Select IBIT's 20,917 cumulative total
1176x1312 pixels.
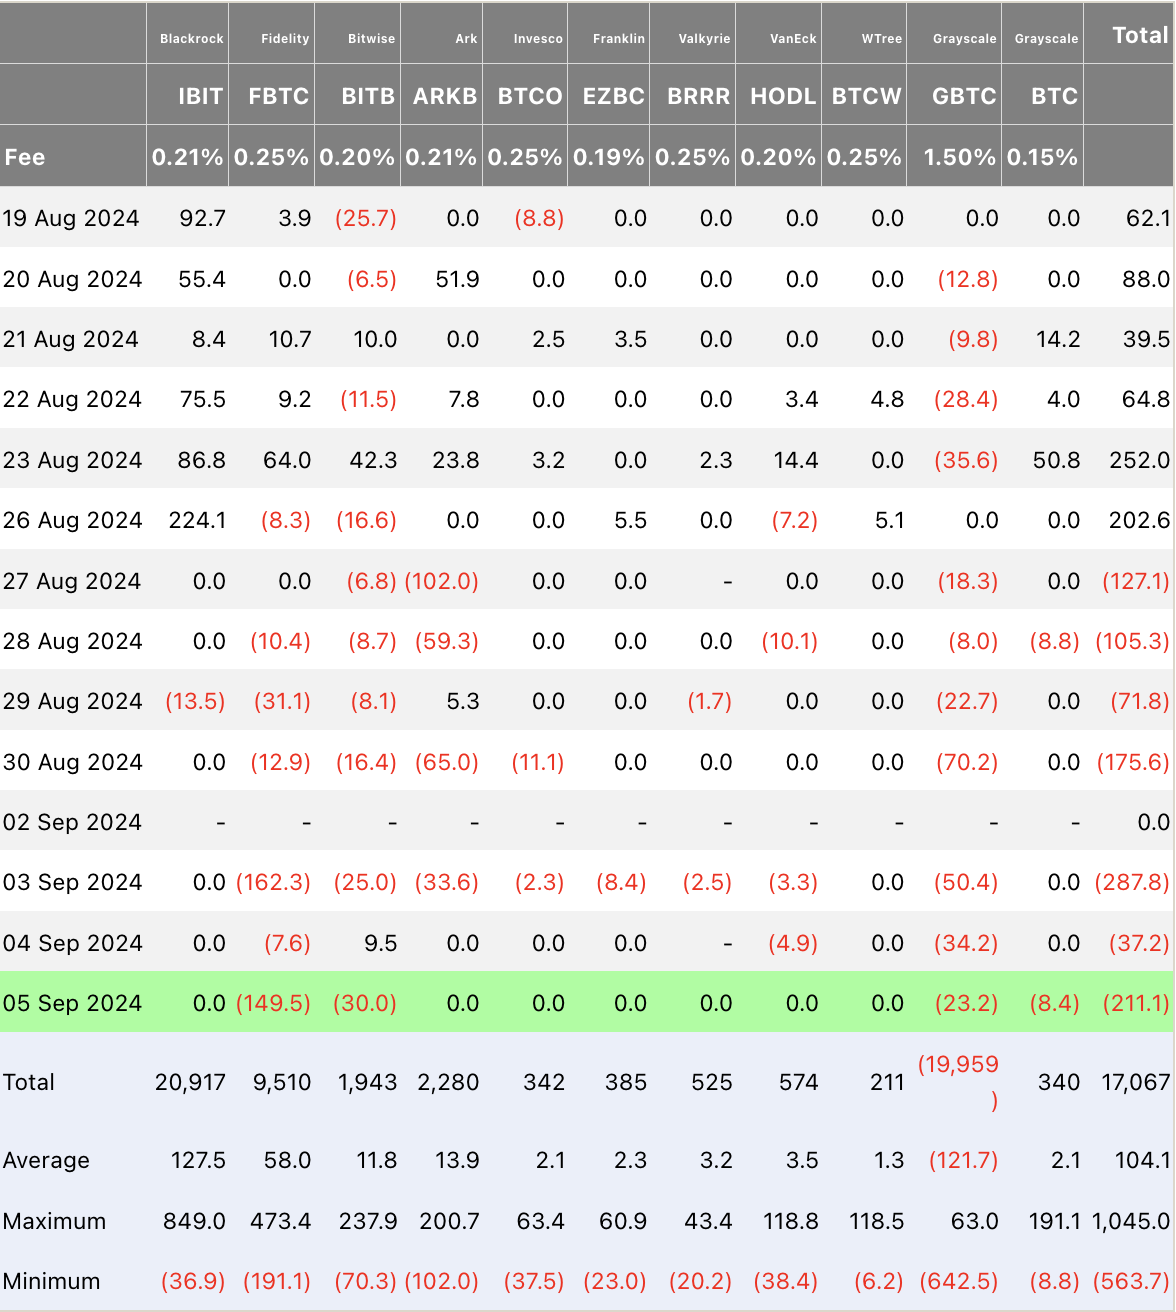click(190, 1082)
